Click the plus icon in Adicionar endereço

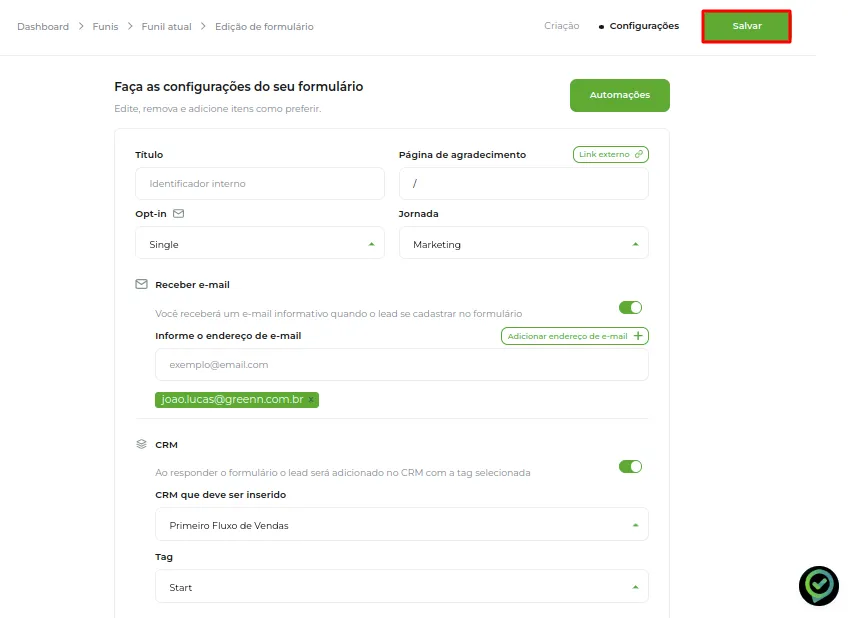(638, 336)
